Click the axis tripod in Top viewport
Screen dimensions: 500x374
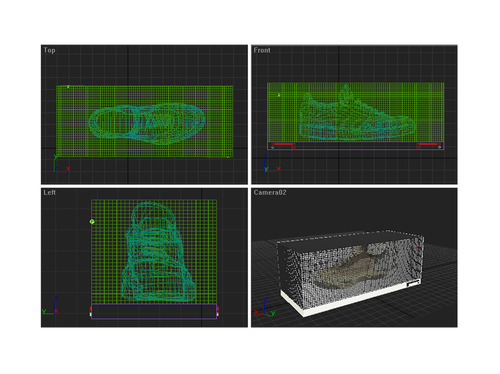(x=62, y=163)
